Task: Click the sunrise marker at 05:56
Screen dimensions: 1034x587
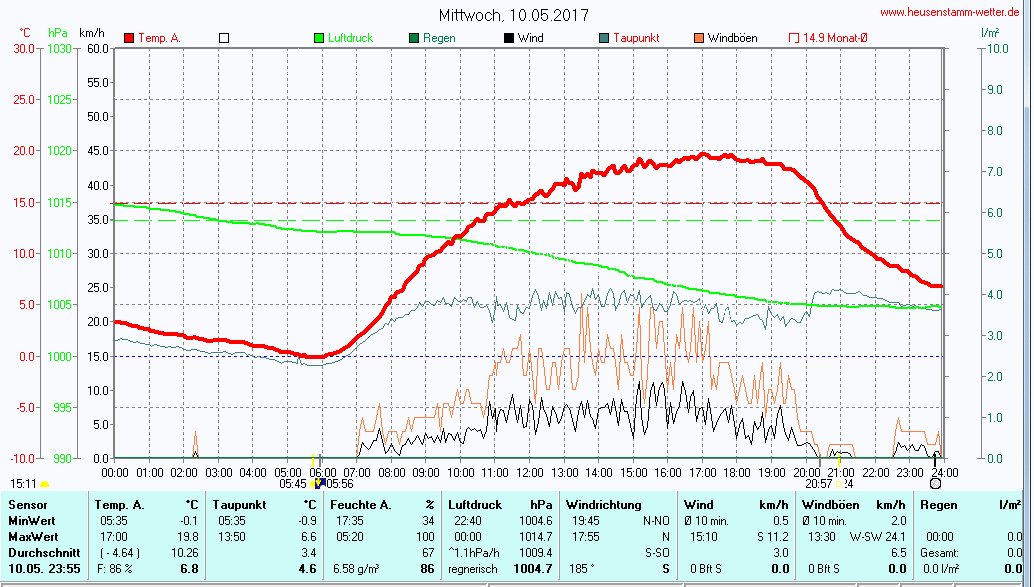Action: [318, 482]
